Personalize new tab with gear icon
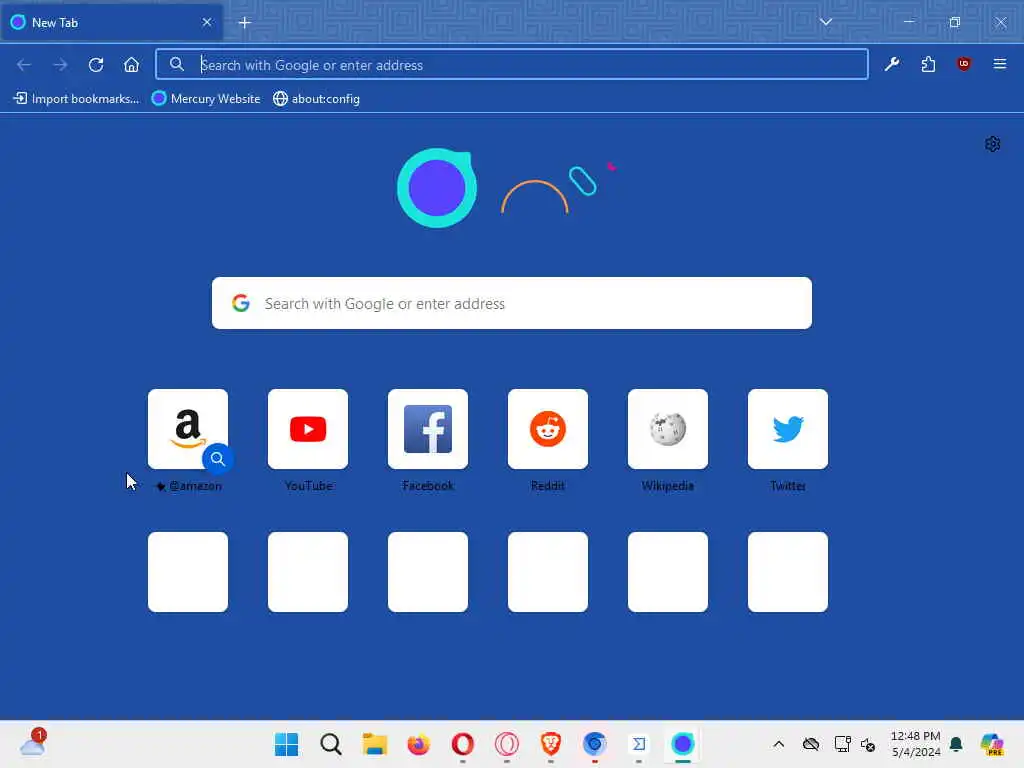 [x=992, y=144]
